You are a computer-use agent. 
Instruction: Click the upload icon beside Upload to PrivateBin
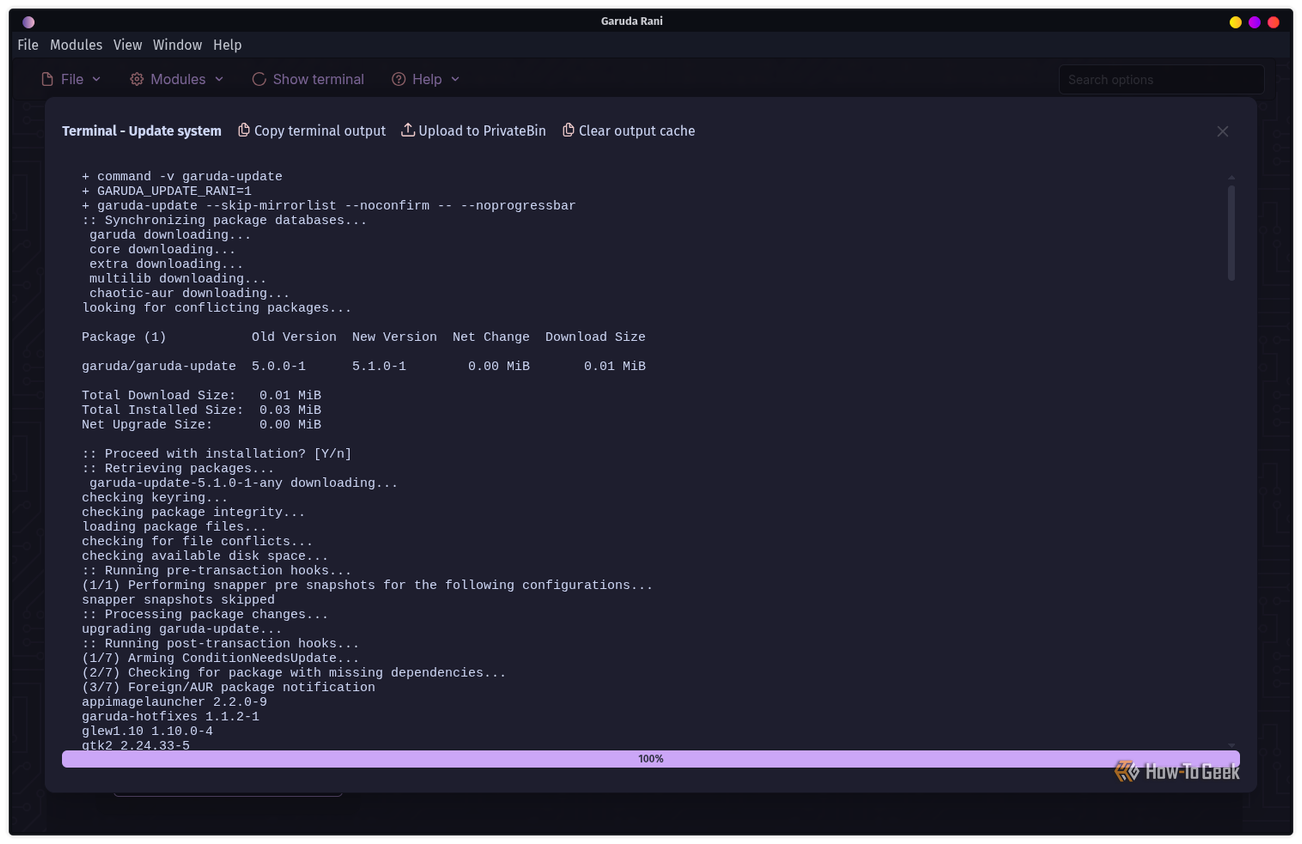point(408,130)
